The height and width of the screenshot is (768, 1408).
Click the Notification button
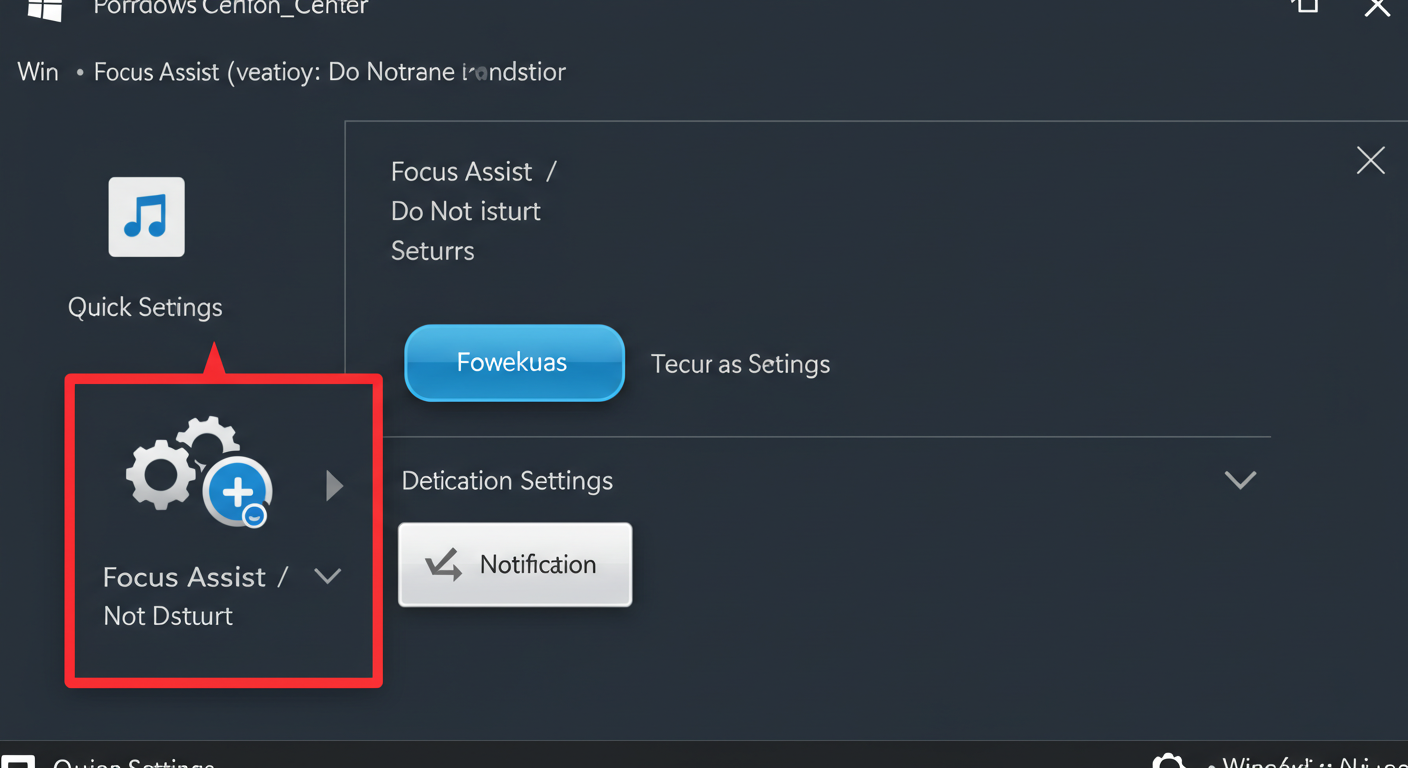[x=514, y=564]
